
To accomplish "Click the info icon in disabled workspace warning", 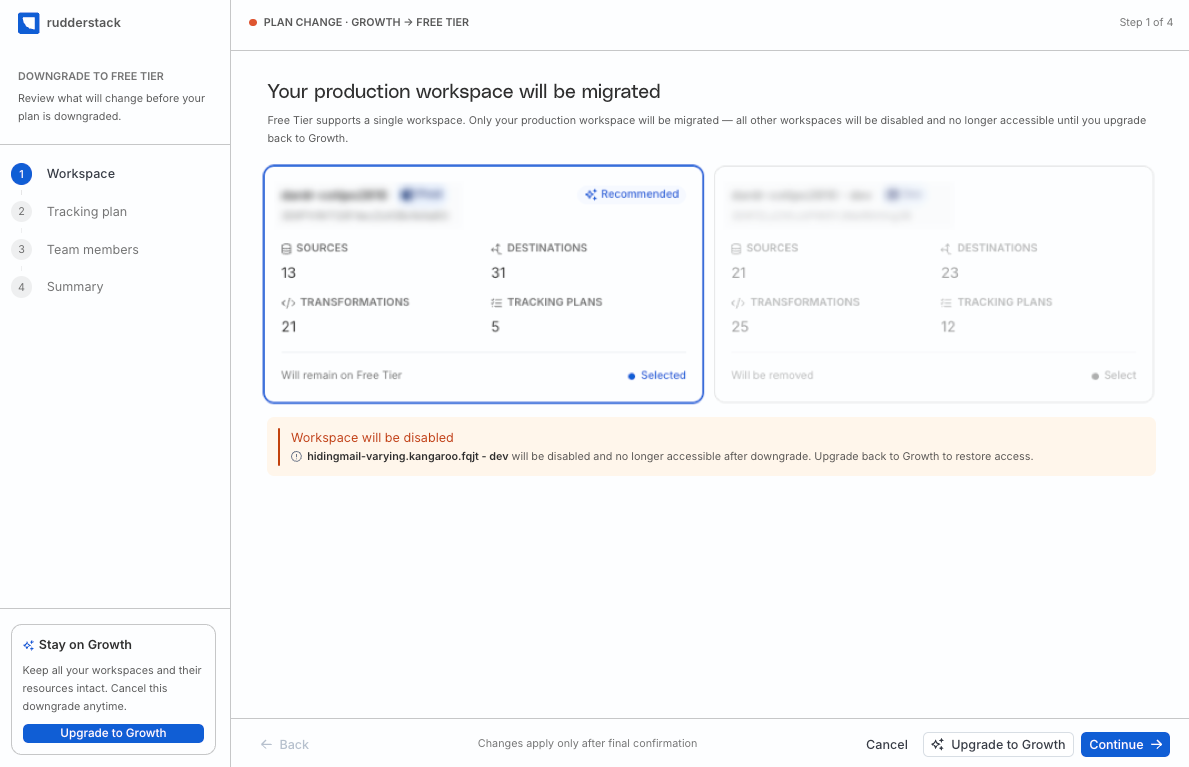I will pyautogui.click(x=296, y=457).
